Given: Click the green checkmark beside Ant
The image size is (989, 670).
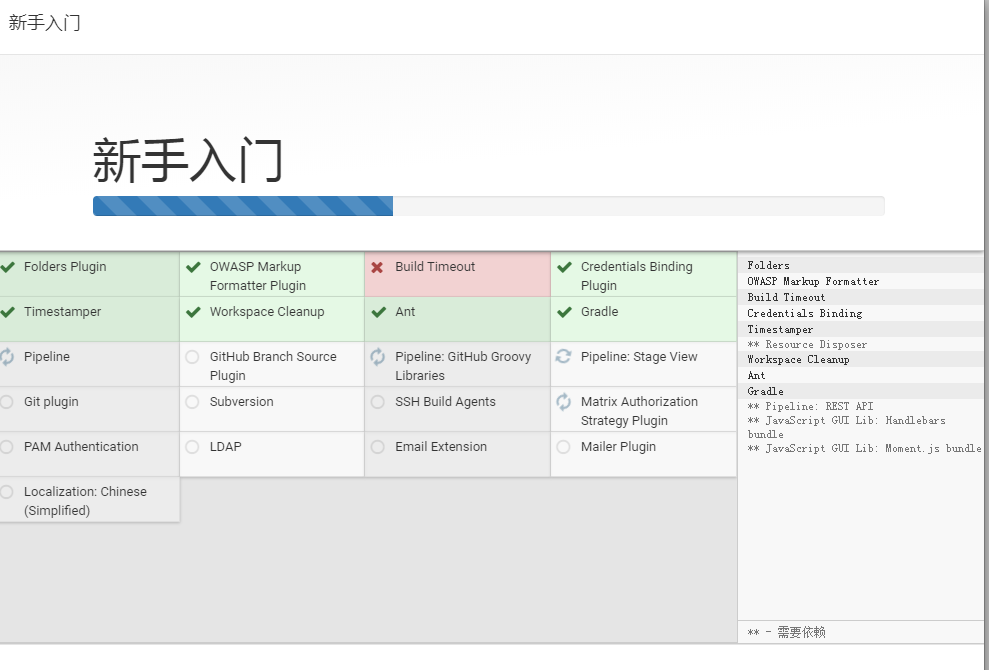Looking at the screenshot, I should [x=378, y=312].
